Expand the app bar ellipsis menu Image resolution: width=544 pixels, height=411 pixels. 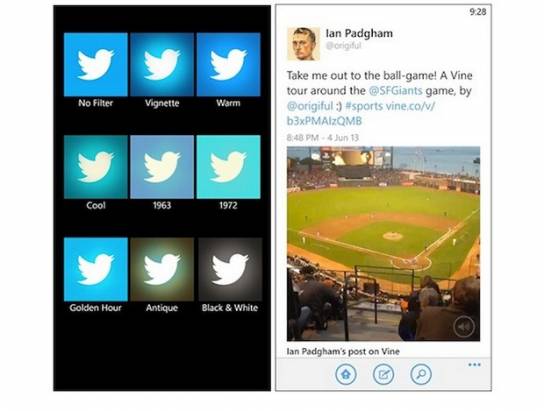coord(474,365)
